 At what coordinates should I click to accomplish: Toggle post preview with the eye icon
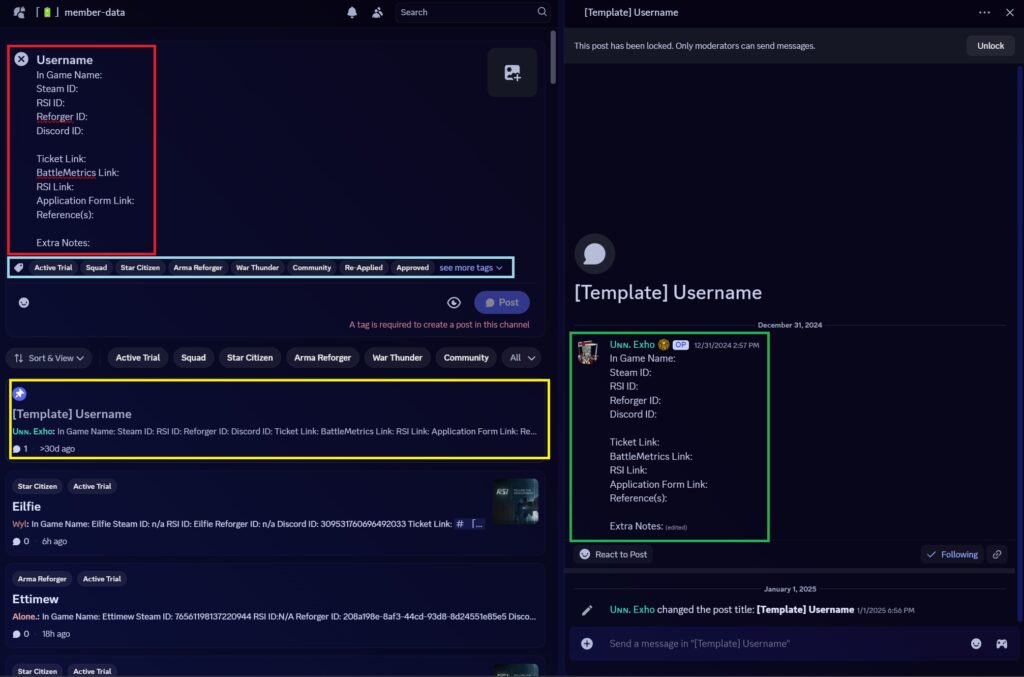[x=454, y=302]
